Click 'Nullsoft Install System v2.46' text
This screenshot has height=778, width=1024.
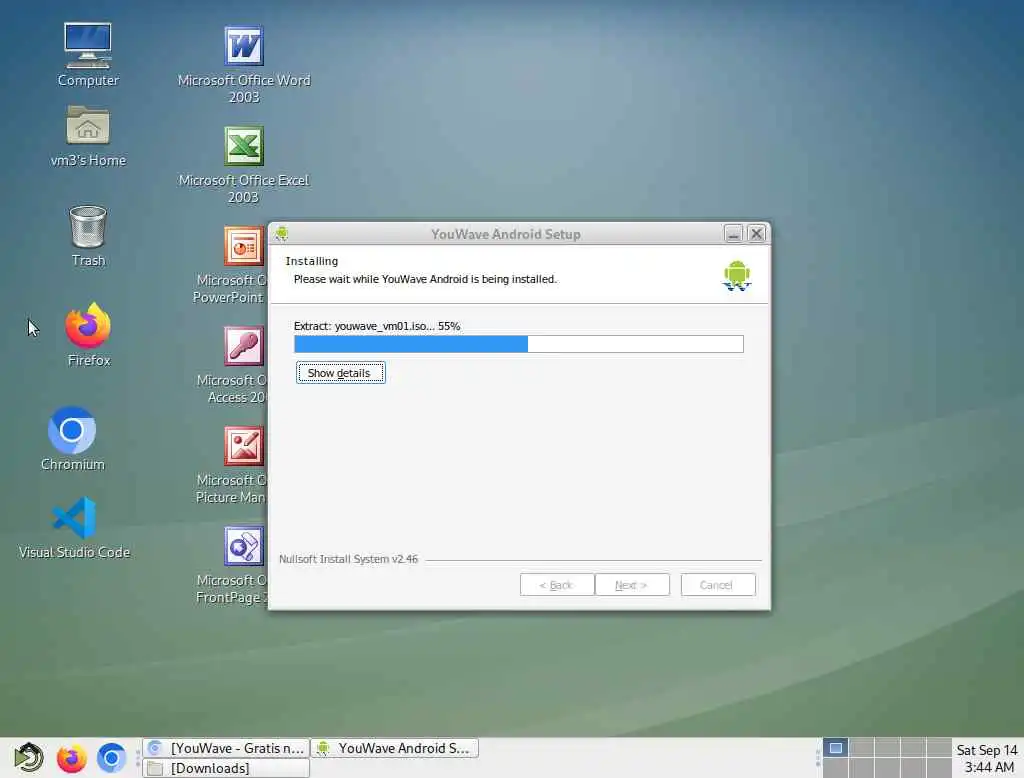point(348,559)
